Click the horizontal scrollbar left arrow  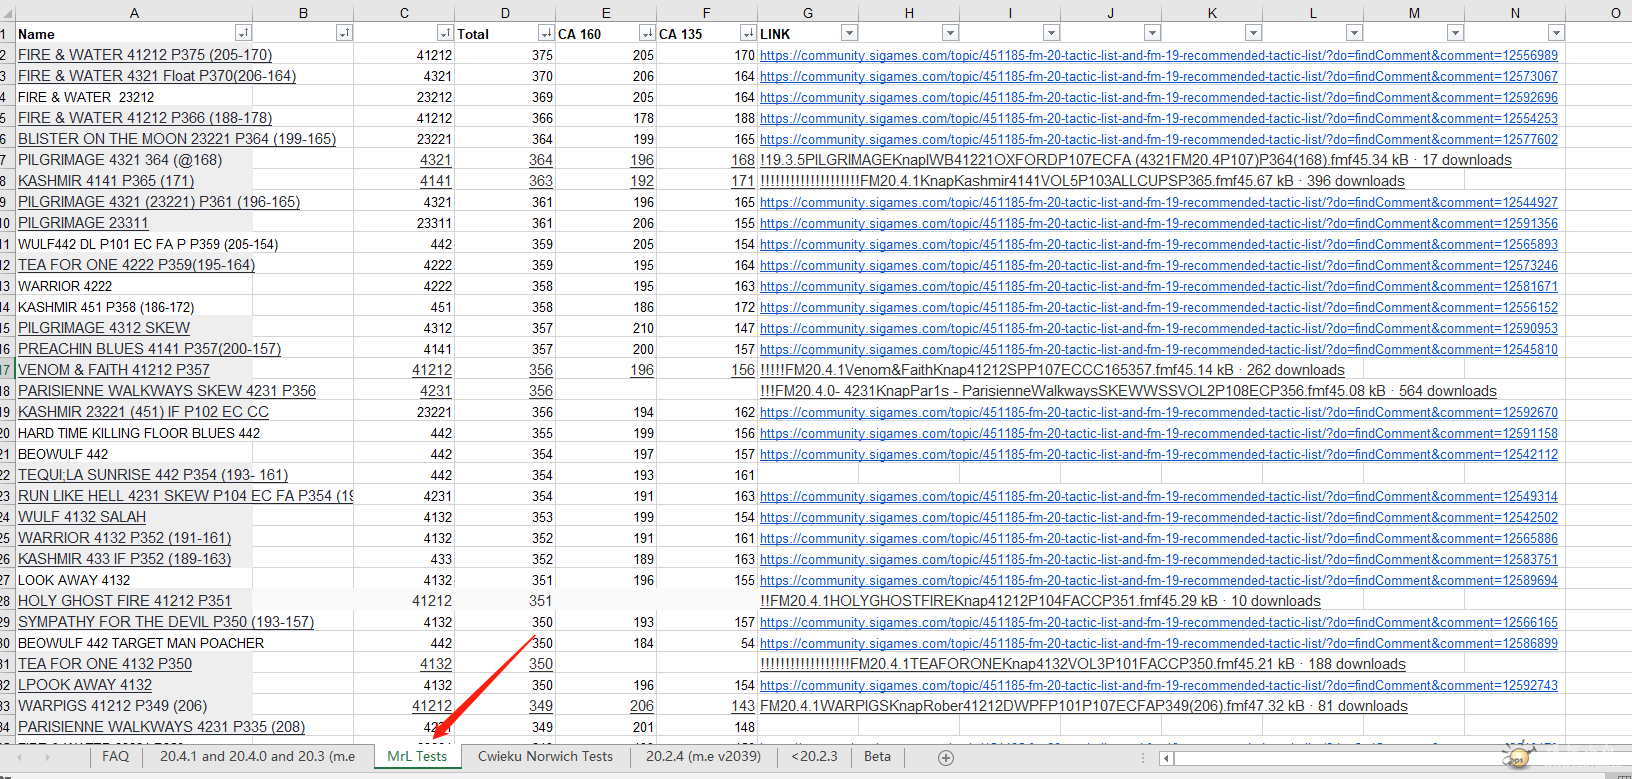(1165, 758)
